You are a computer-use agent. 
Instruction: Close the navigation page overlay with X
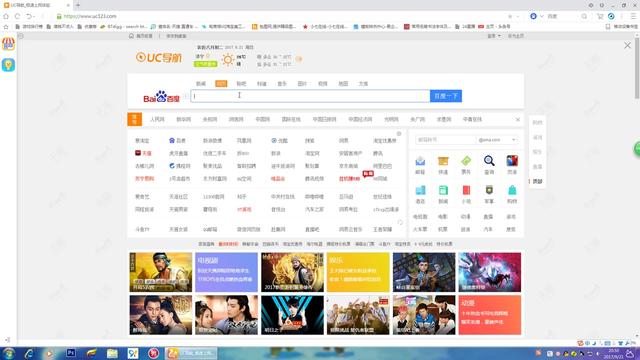pyautogui.click(x=627, y=46)
